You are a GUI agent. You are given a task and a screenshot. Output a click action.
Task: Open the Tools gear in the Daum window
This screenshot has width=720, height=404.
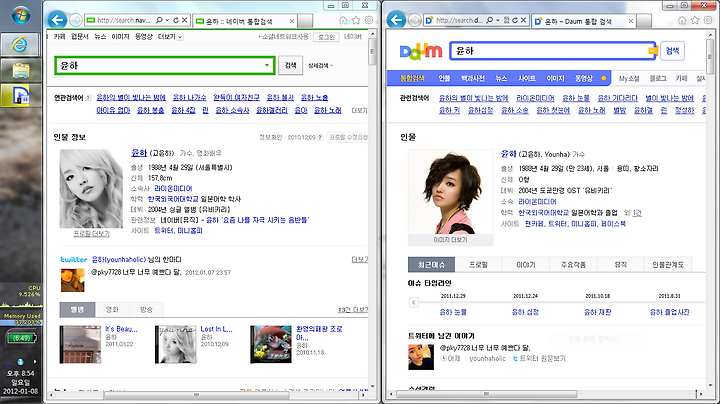[x=708, y=20]
